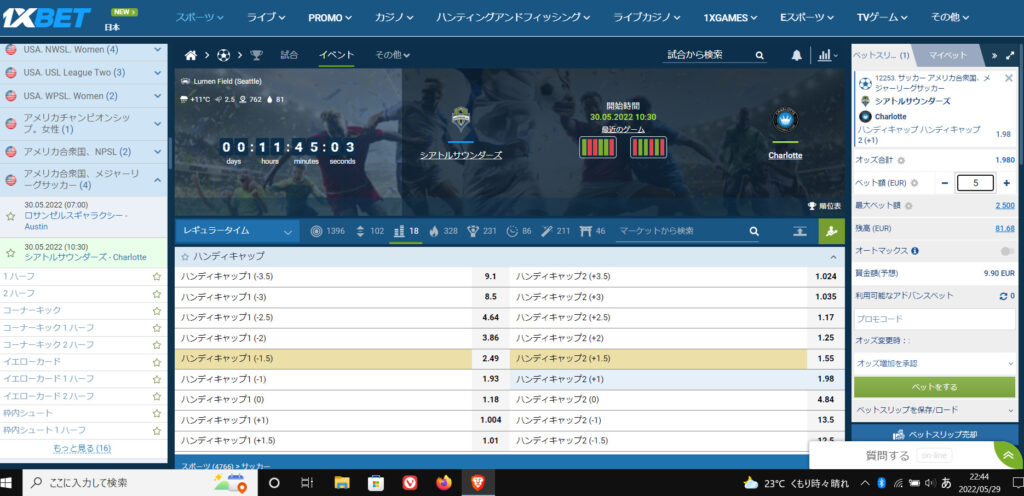Favorite the ロサンゼルスギャラクシー - Austin match star
Image resolution: width=1024 pixels, height=496 pixels.
pyautogui.click(x=10, y=215)
